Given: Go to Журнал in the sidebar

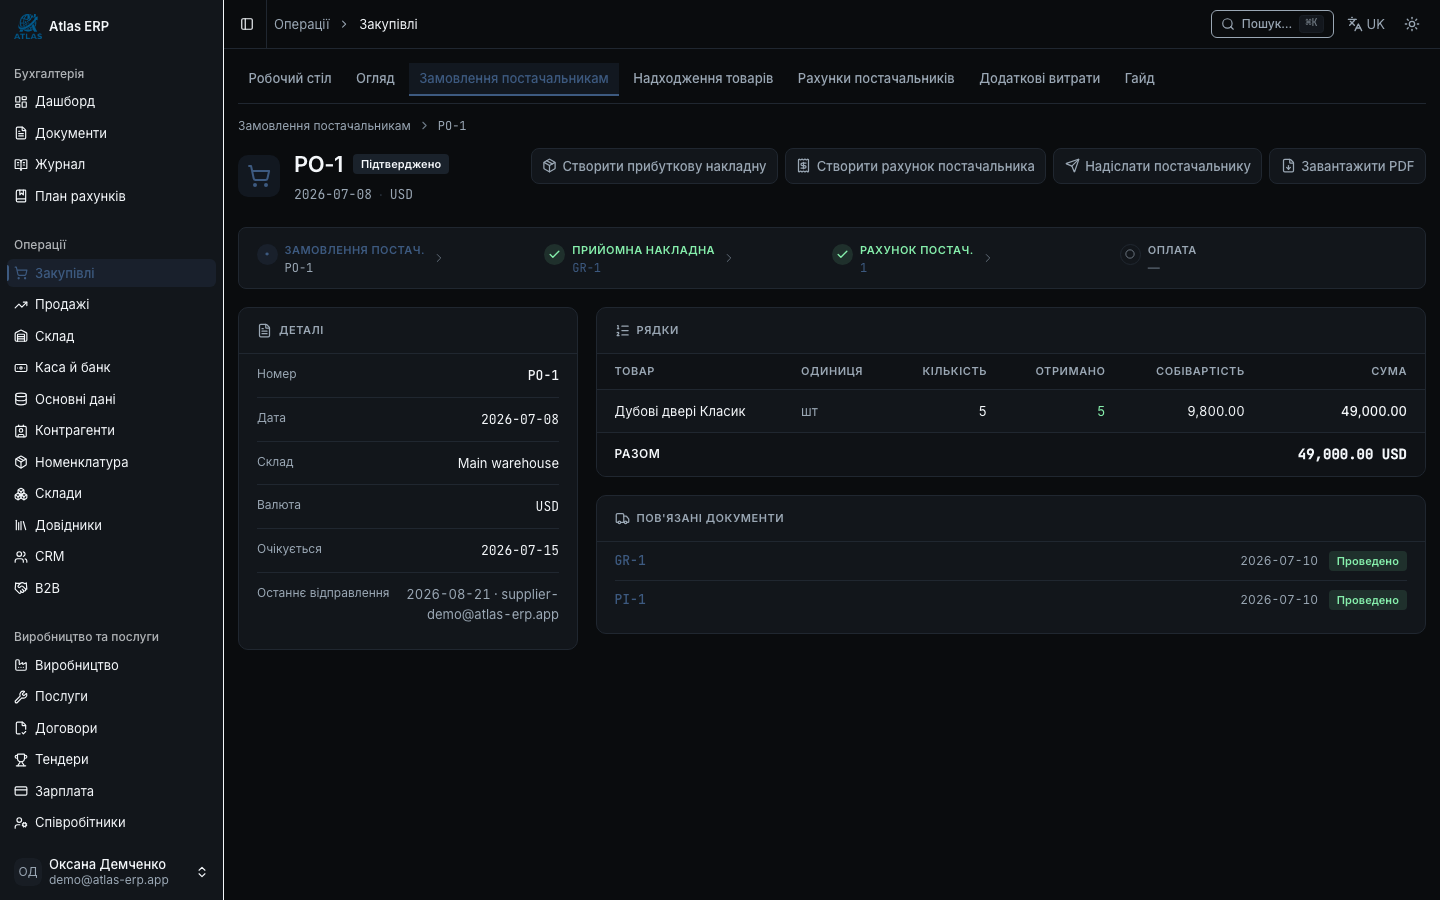Looking at the screenshot, I should point(111,164).
